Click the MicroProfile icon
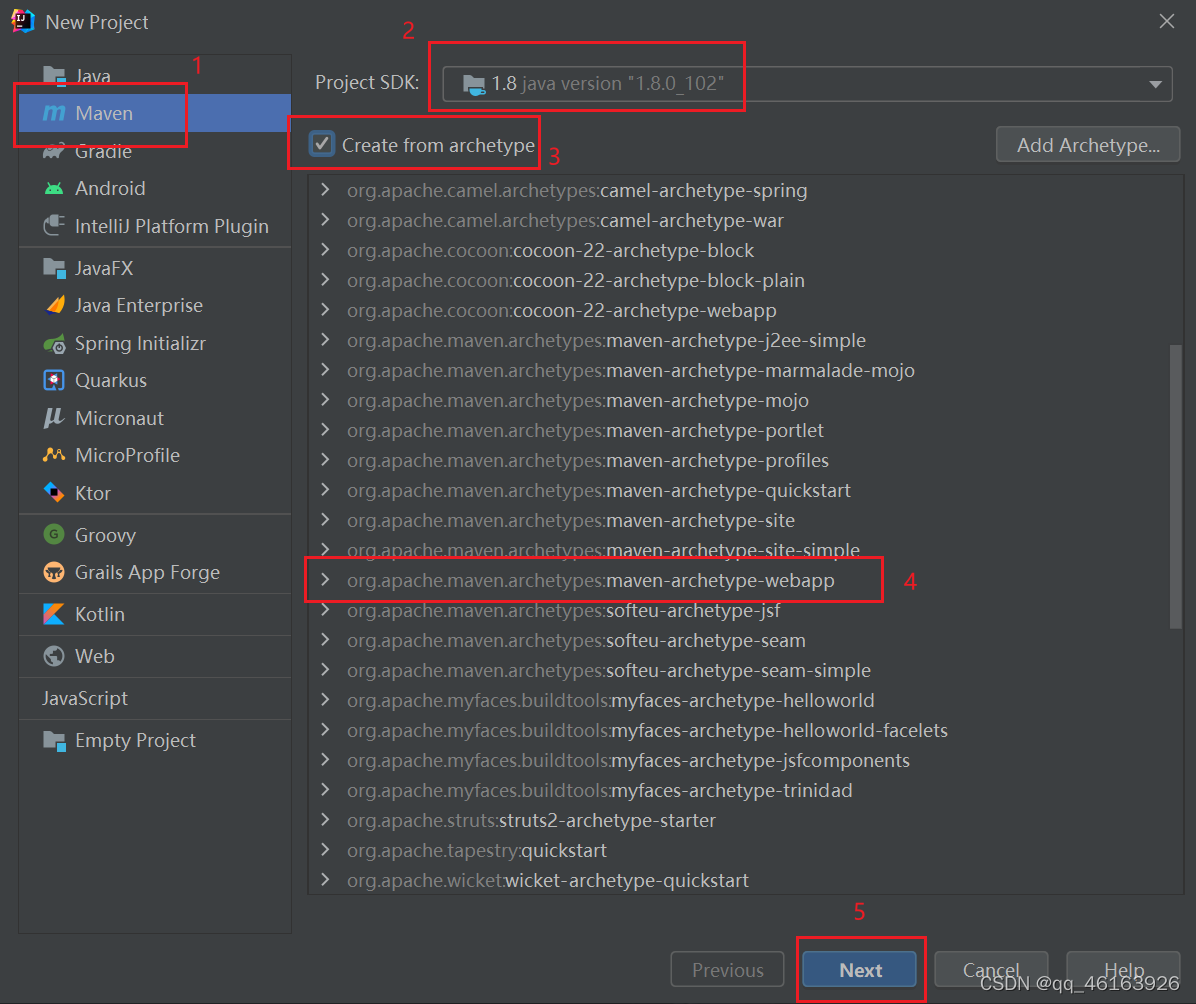1196x1004 pixels. tap(54, 455)
